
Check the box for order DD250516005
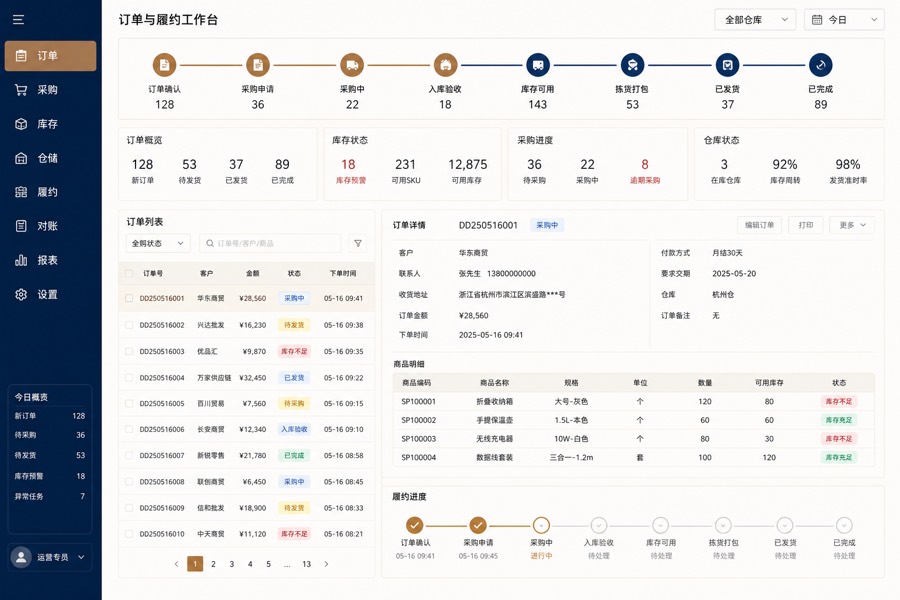tap(129, 404)
